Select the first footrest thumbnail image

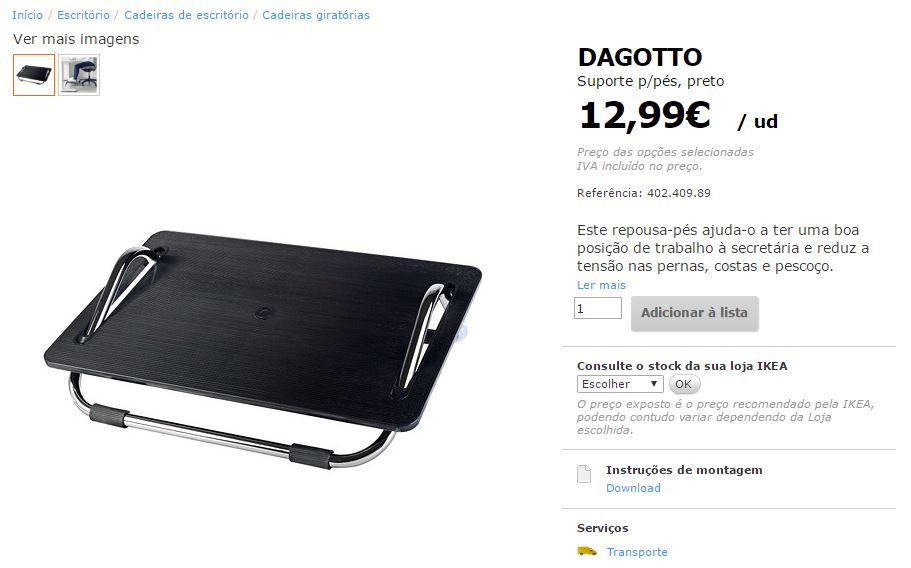34,75
